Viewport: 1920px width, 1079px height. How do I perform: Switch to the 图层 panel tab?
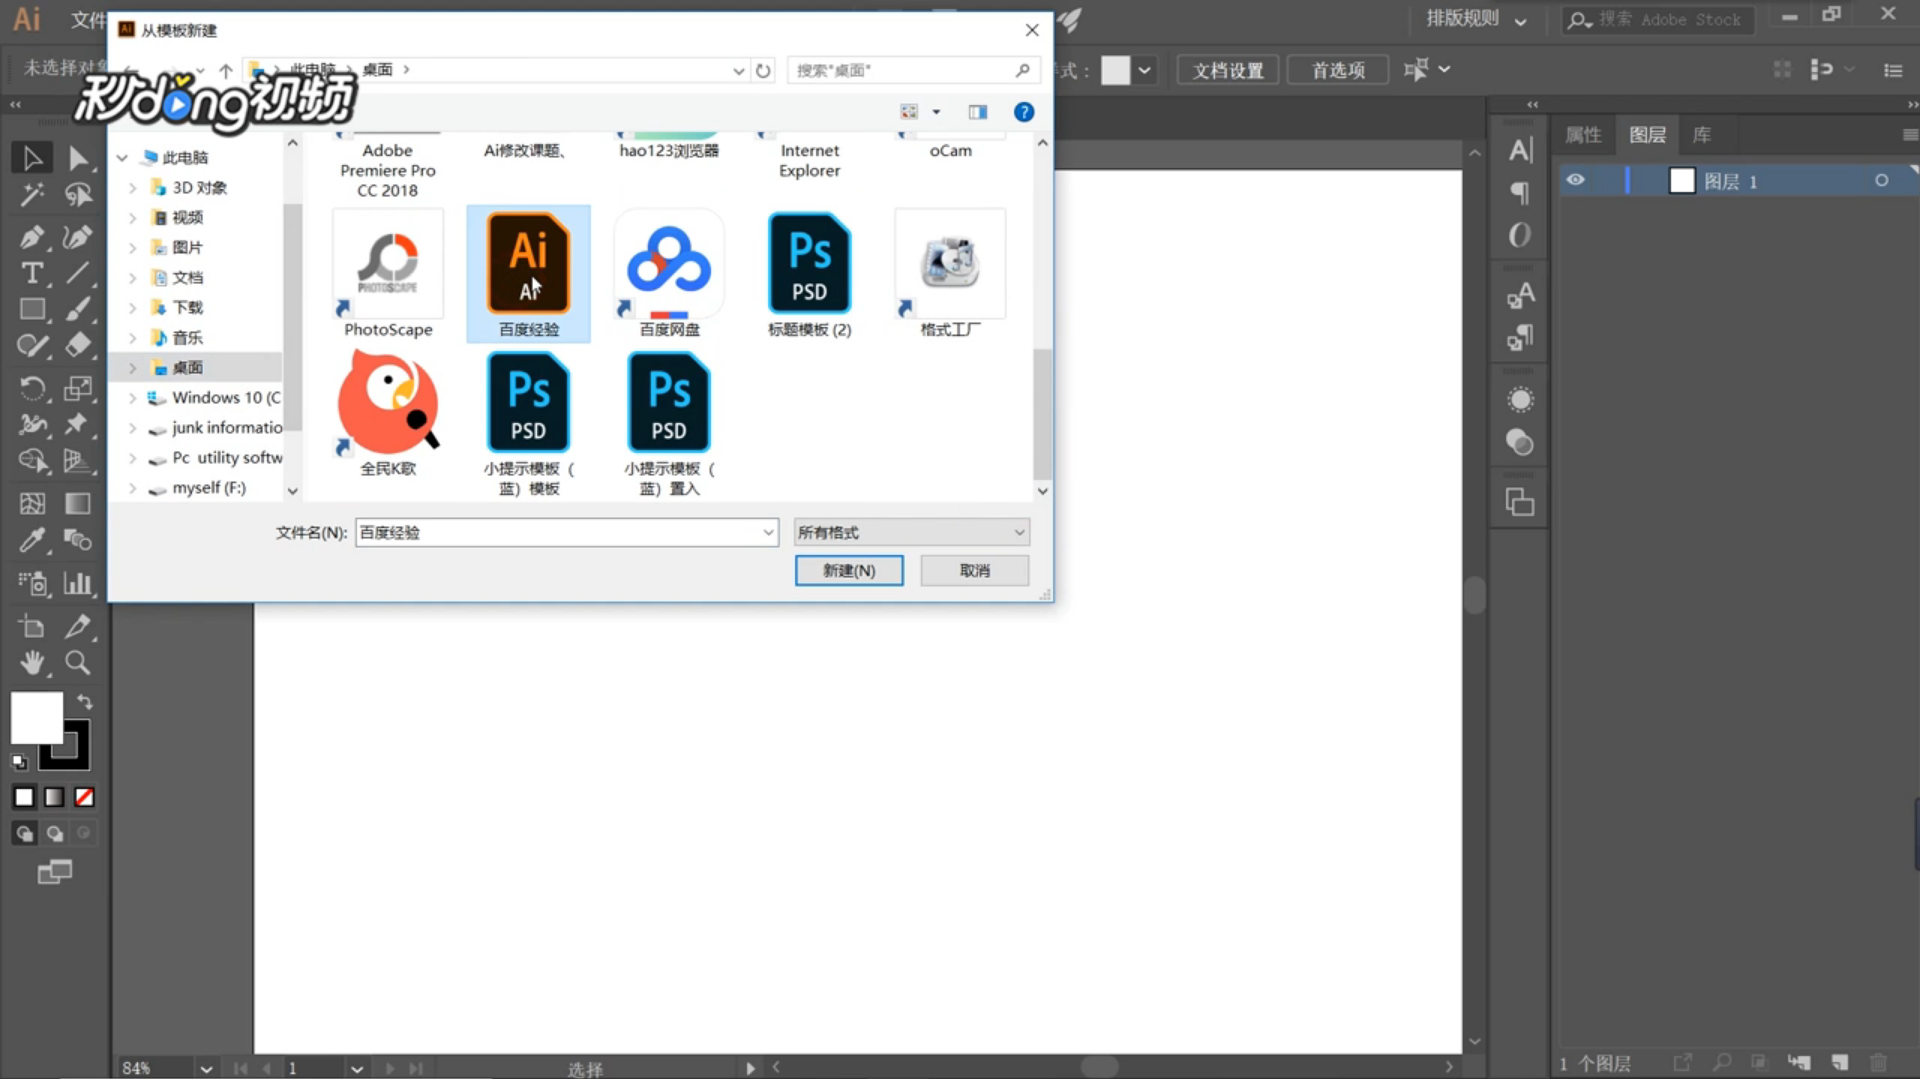1647,135
